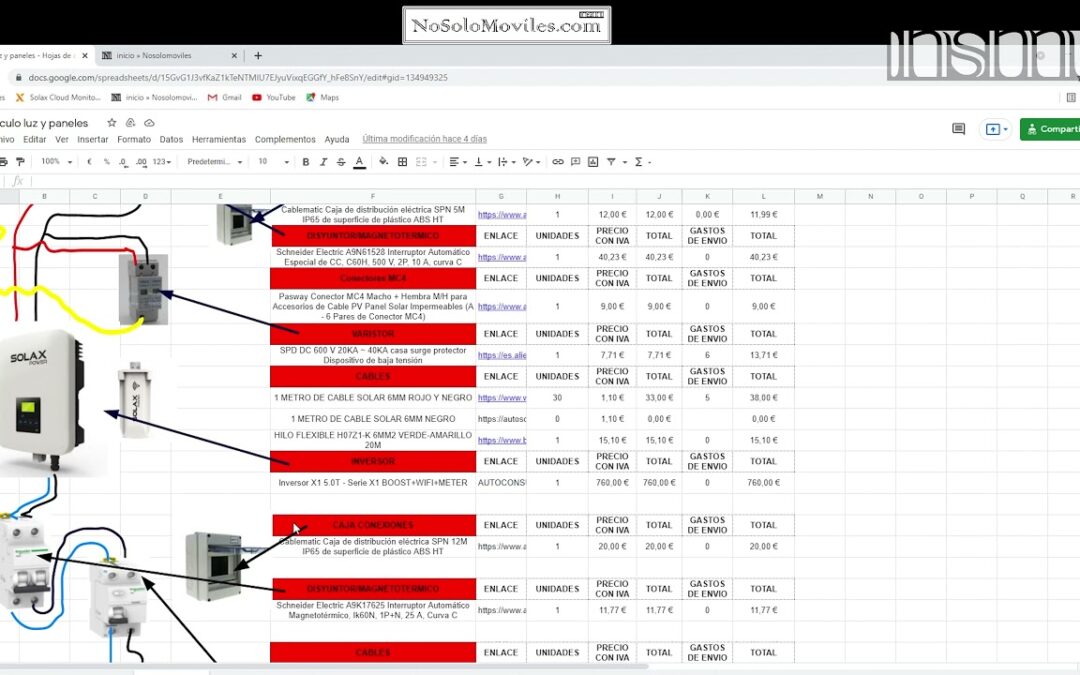Open the functions (sigma) menu
The height and width of the screenshot is (675, 1080).
pos(642,162)
